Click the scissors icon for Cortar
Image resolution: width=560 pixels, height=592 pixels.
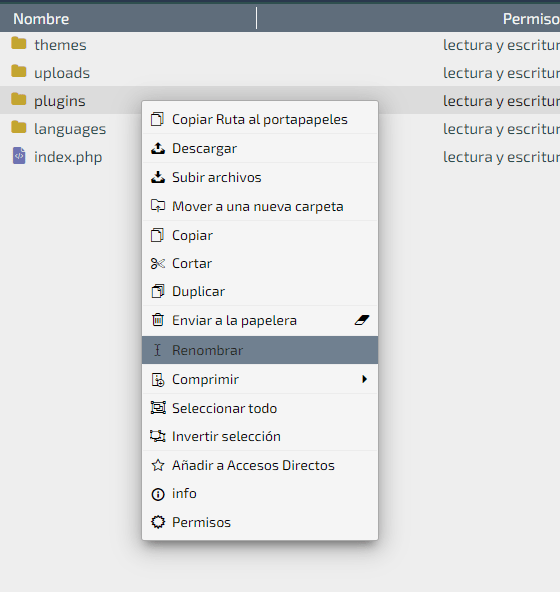[158, 263]
